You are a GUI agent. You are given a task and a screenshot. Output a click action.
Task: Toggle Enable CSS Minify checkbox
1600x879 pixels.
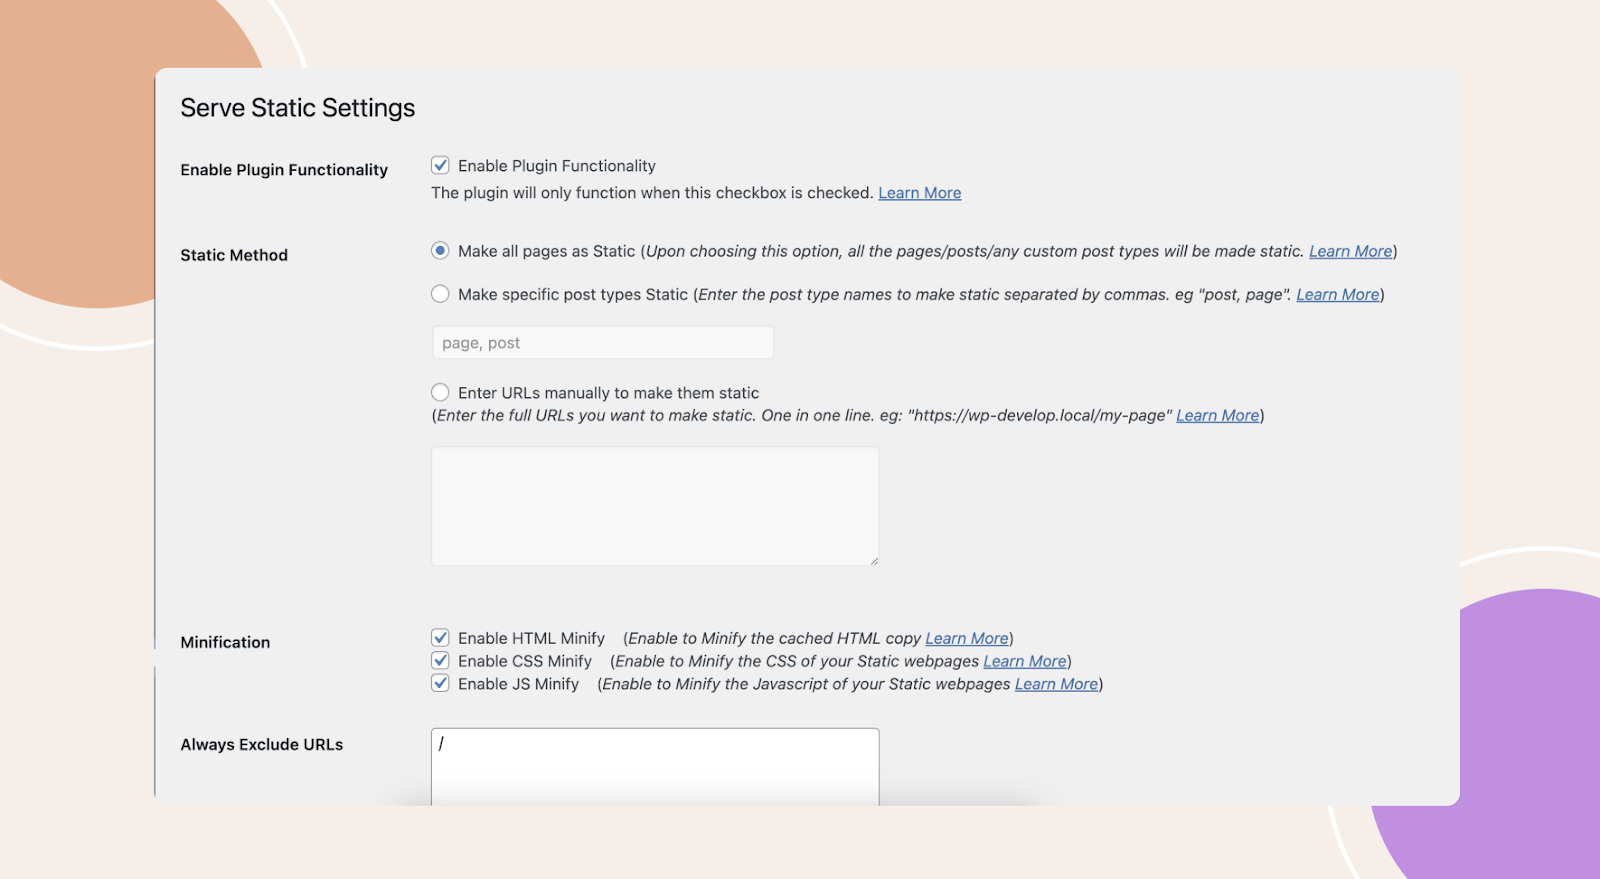(x=440, y=661)
